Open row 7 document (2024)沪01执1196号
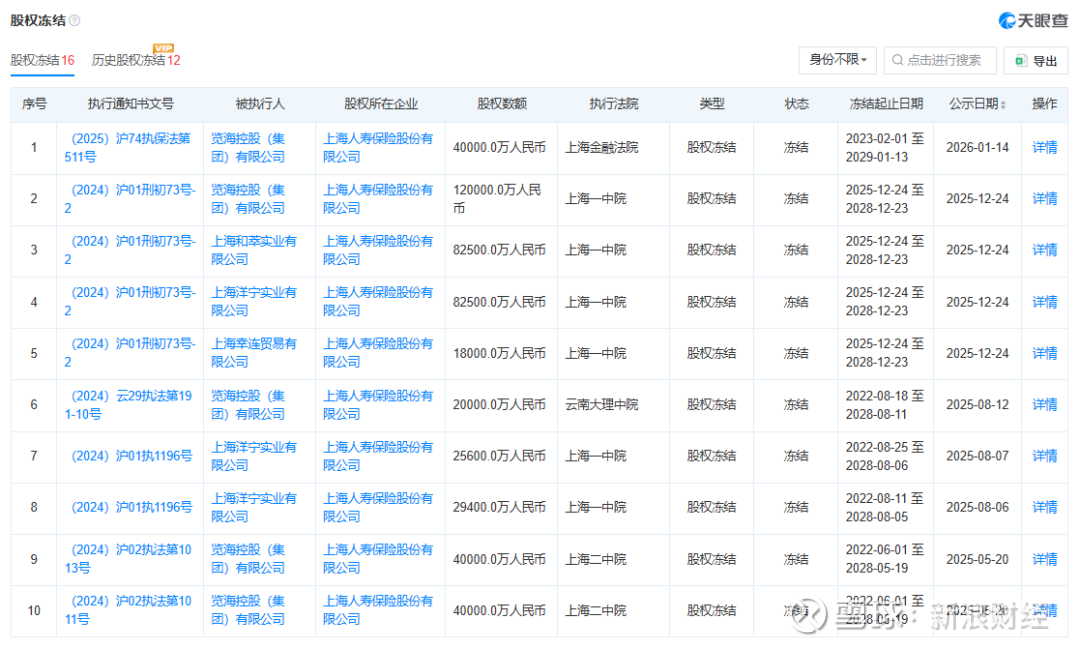 point(132,456)
